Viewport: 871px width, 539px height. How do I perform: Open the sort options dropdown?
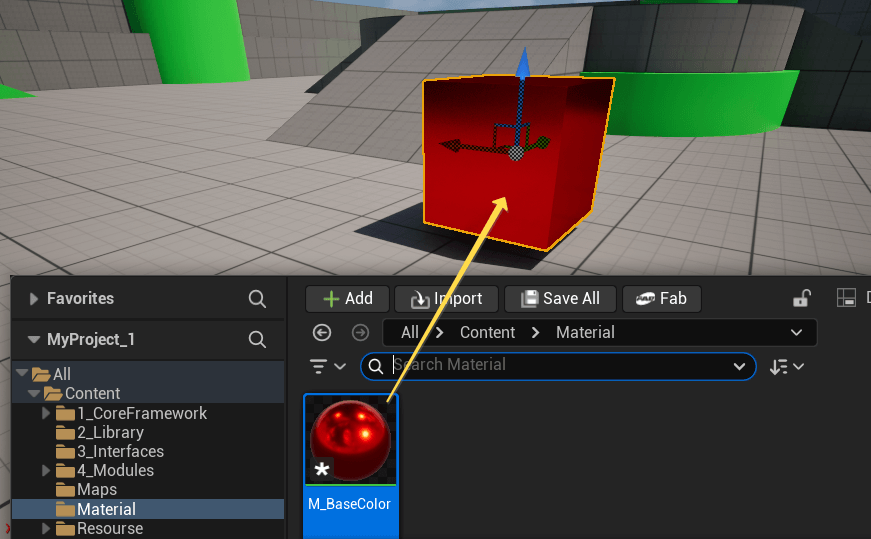(787, 366)
